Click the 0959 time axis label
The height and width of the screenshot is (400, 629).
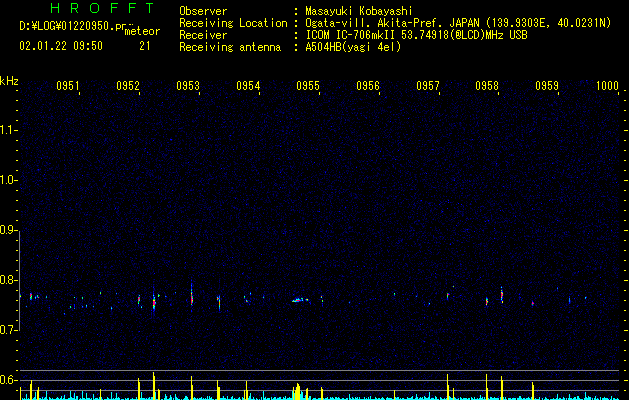pyautogui.click(x=547, y=85)
